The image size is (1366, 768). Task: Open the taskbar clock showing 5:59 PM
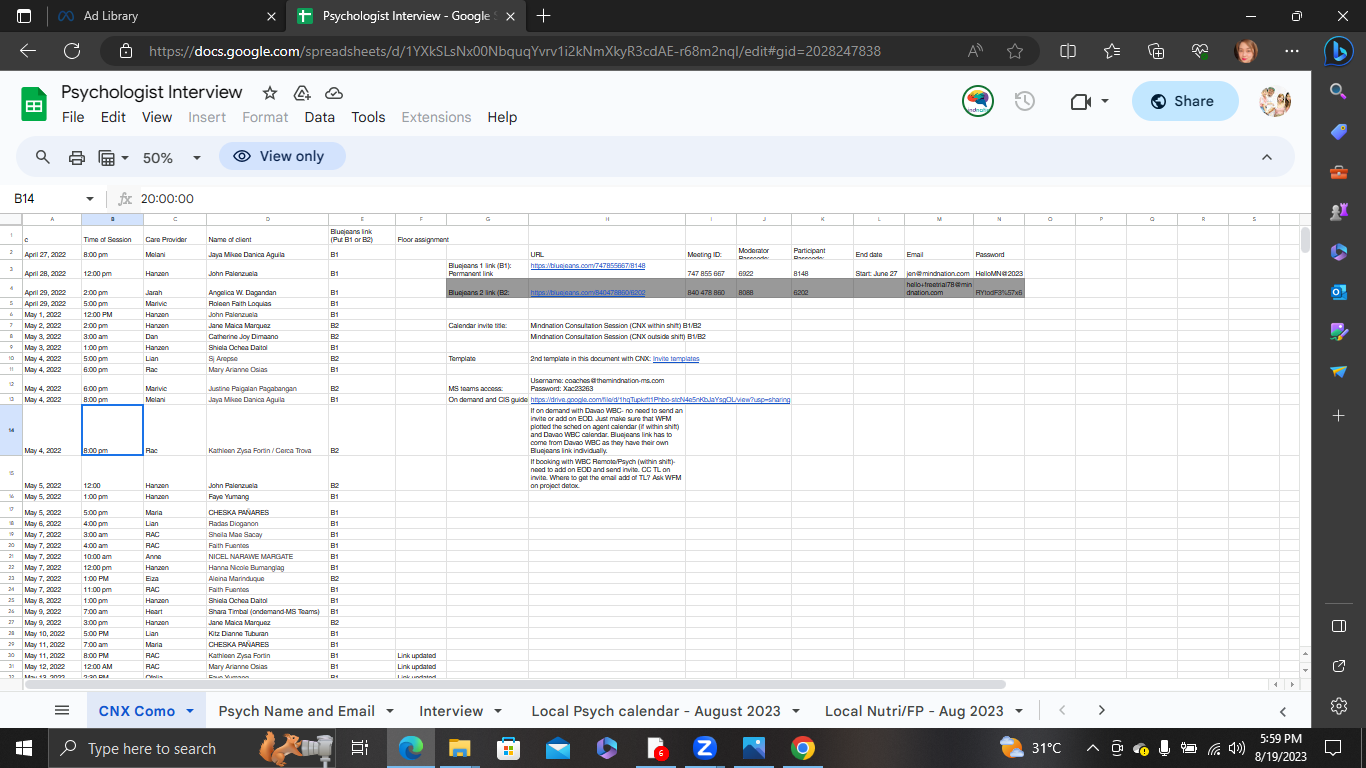[x=1280, y=747]
